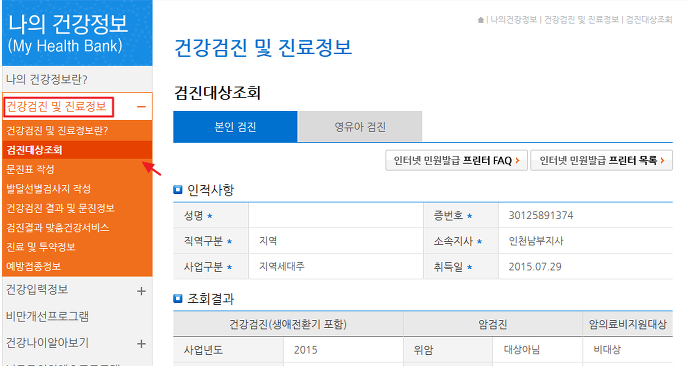Viewport: 690px width, 366px height.
Task: Click 나의 건강정보 My Health Bank header
Action: (x=77, y=33)
